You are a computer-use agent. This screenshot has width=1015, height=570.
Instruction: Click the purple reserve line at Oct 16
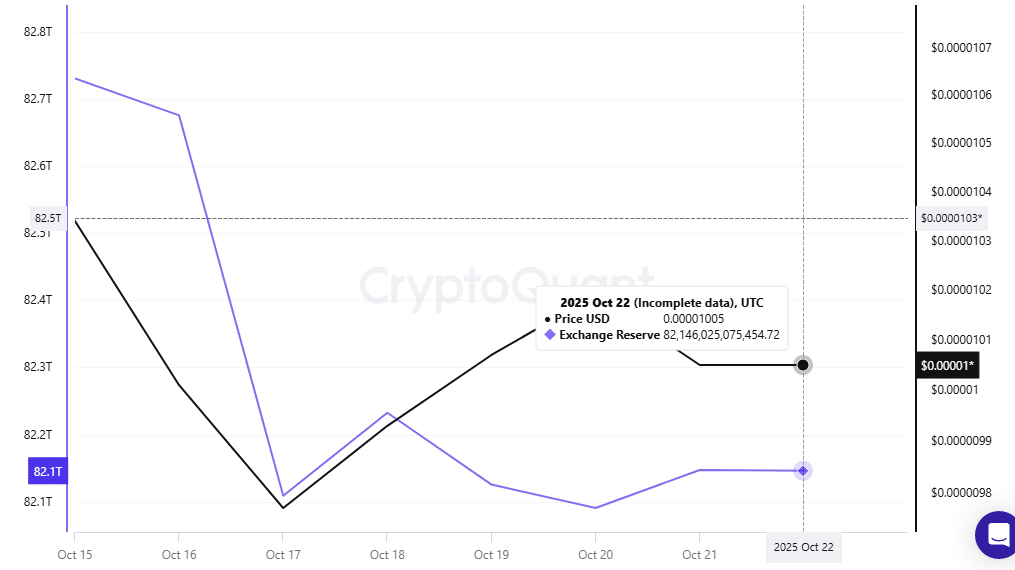(x=179, y=115)
